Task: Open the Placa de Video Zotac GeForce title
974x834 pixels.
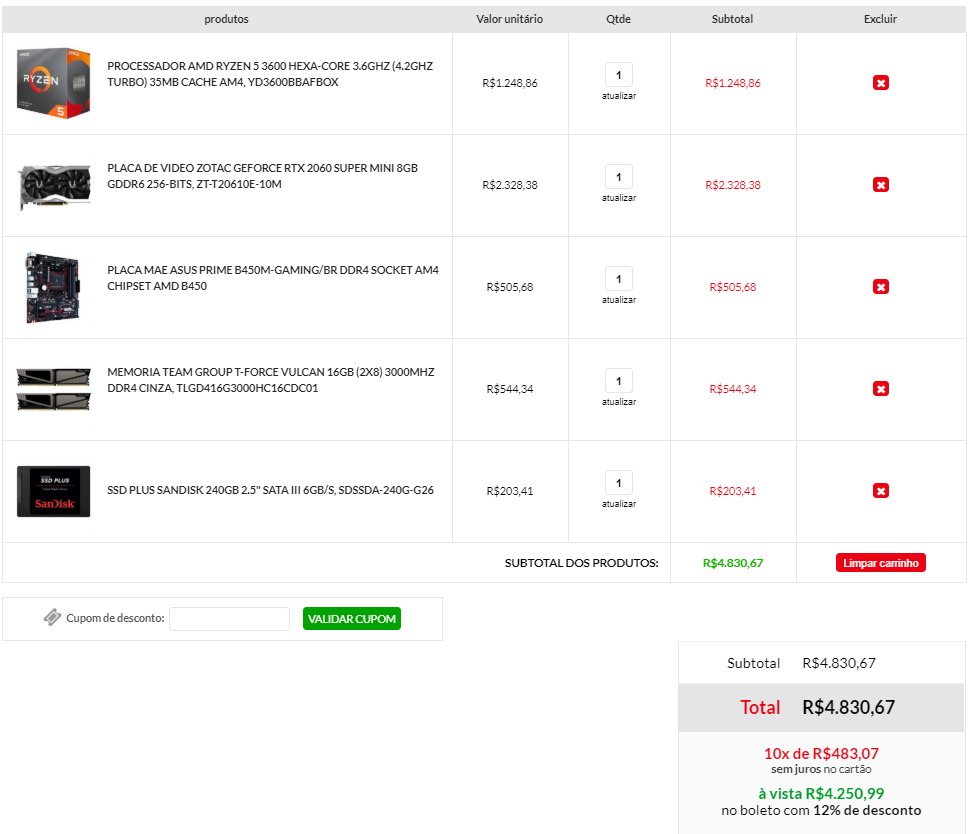Action: [x=263, y=176]
